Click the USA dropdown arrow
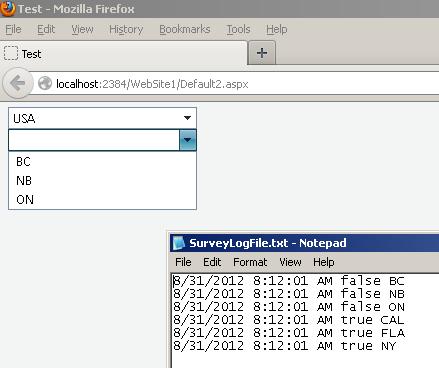This screenshot has width=439, height=368. 187,118
